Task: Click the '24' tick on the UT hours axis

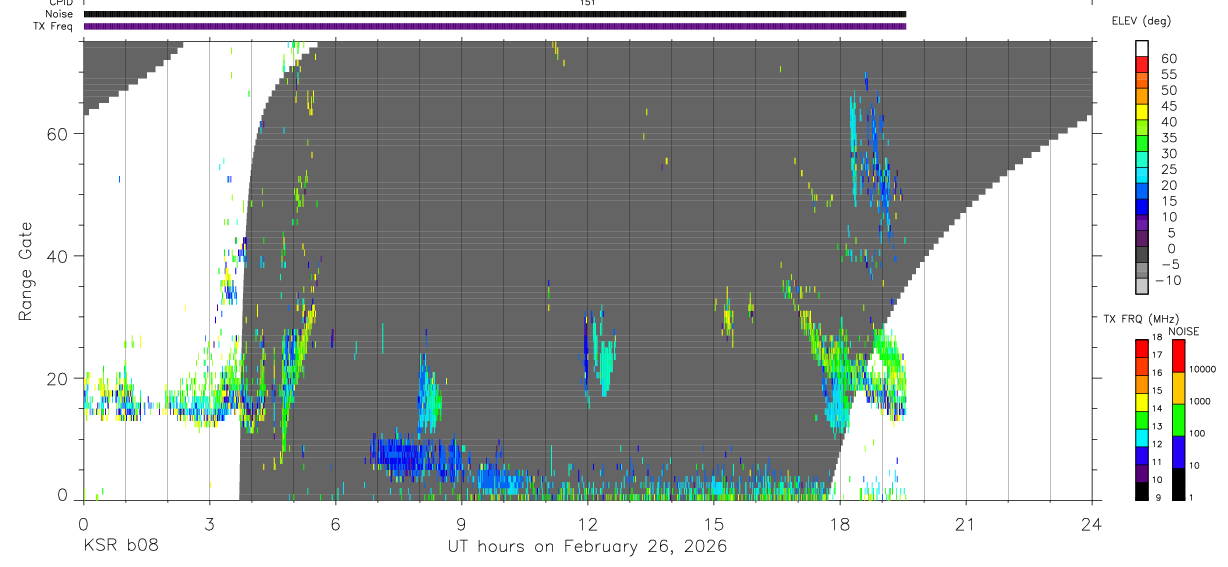Action: [1091, 524]
